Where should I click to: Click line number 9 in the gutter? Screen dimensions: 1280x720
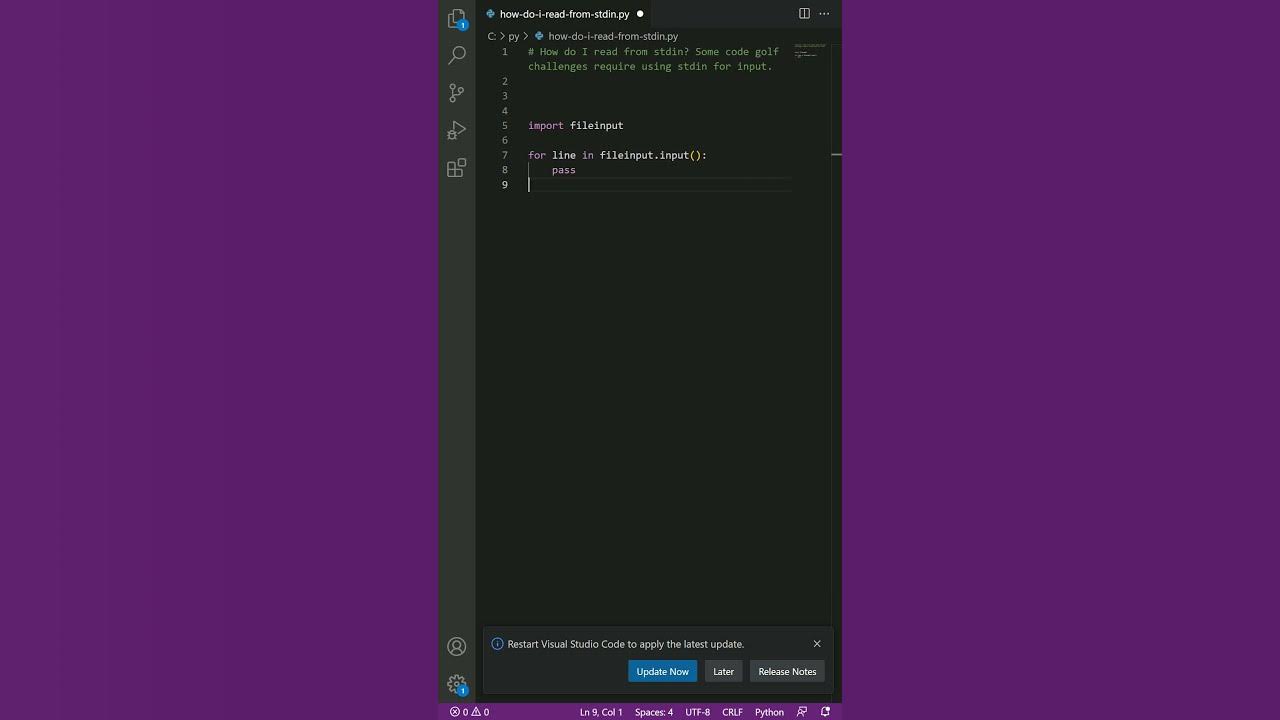(505, 185)
